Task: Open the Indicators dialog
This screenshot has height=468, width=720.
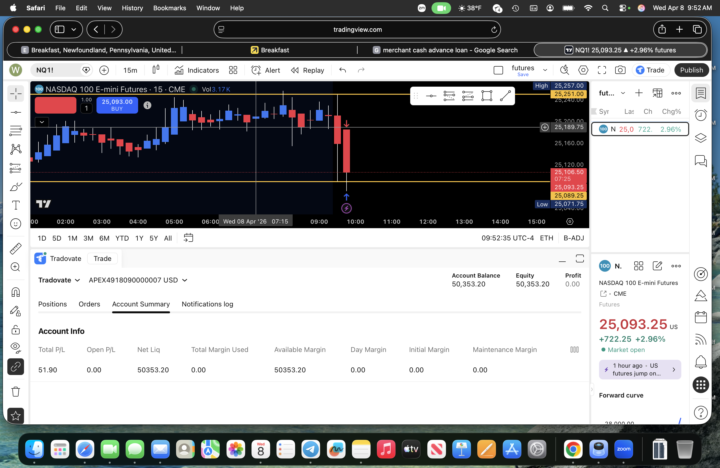Action: click(197, 70)
